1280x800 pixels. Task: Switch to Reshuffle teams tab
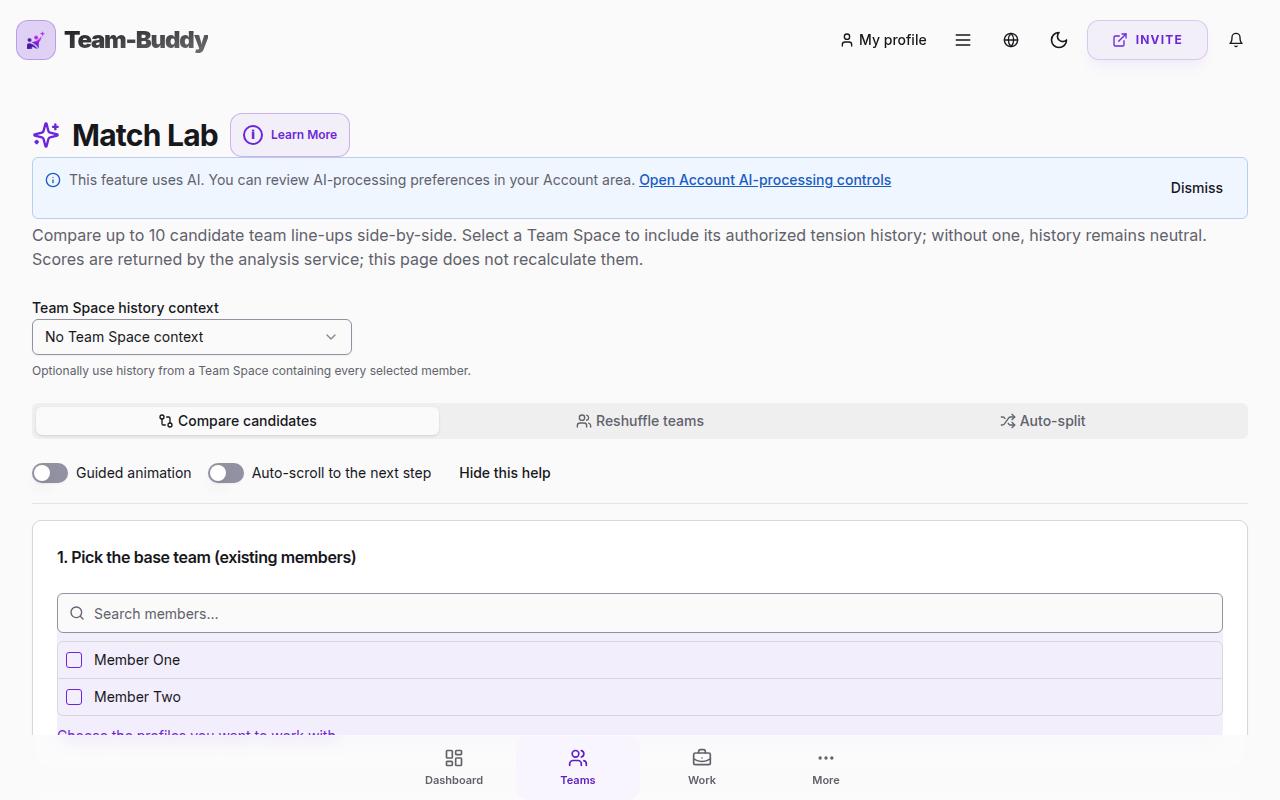[x=640, y=421]
